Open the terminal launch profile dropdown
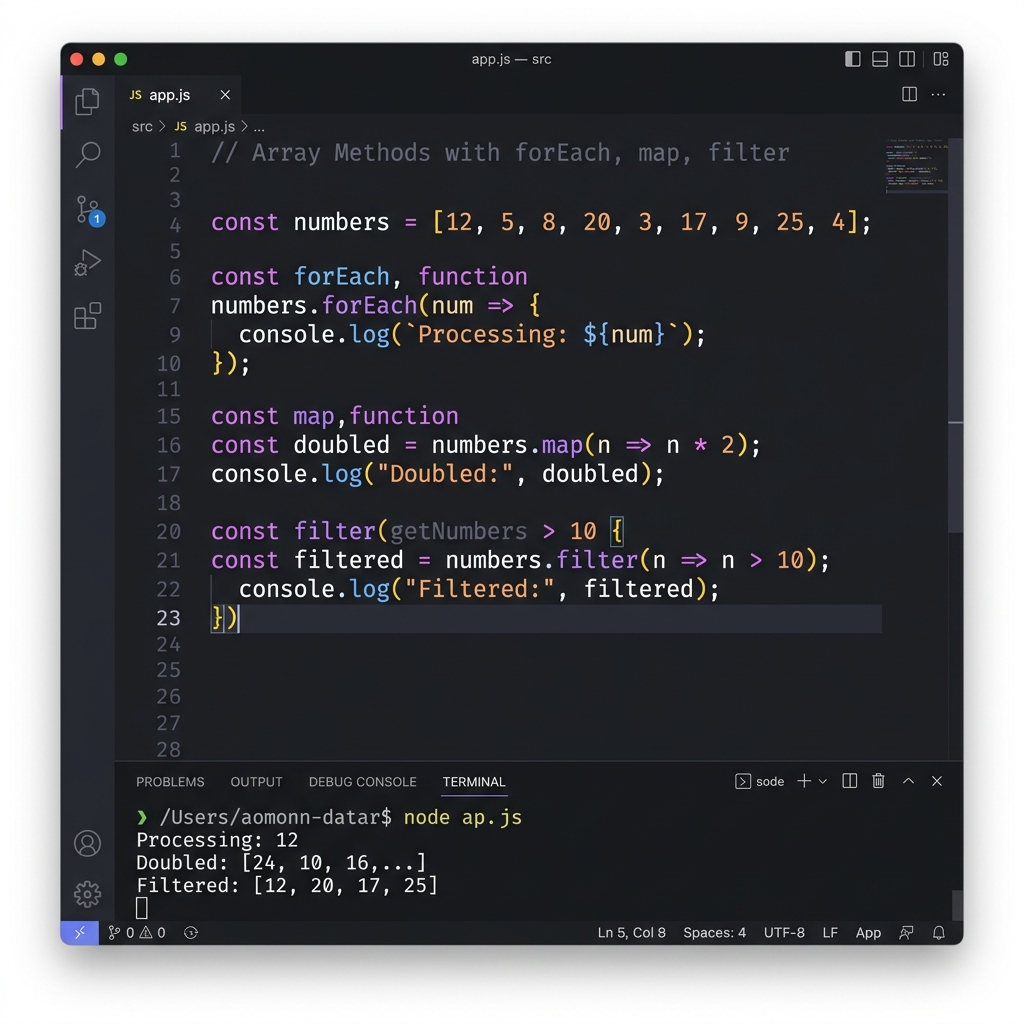The width and height of the screenshot is (1024, 1024). coord(823,782)
